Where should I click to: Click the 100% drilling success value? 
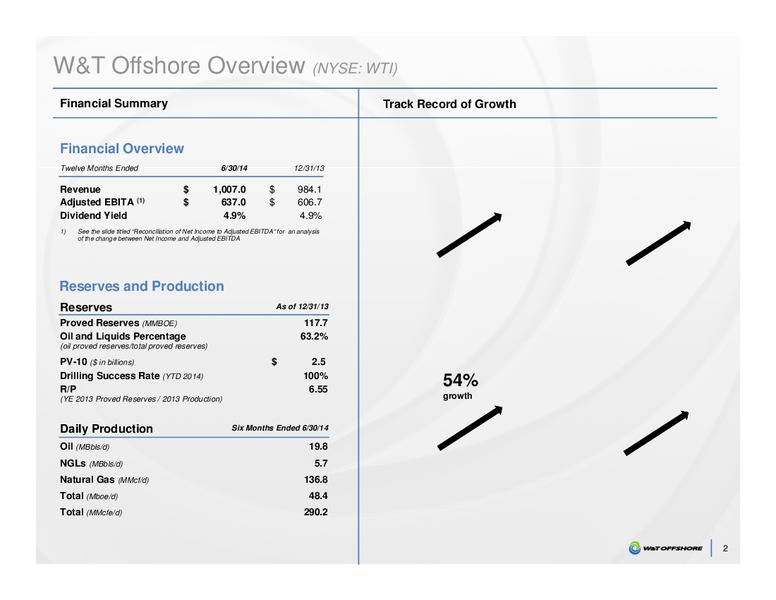316,376
